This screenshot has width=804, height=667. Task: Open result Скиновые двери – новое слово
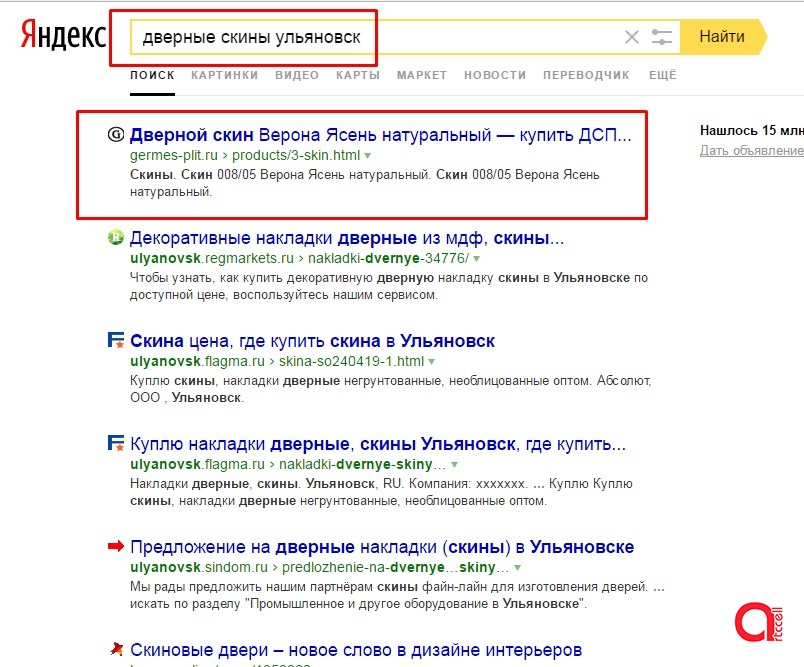tap(356, 650)
